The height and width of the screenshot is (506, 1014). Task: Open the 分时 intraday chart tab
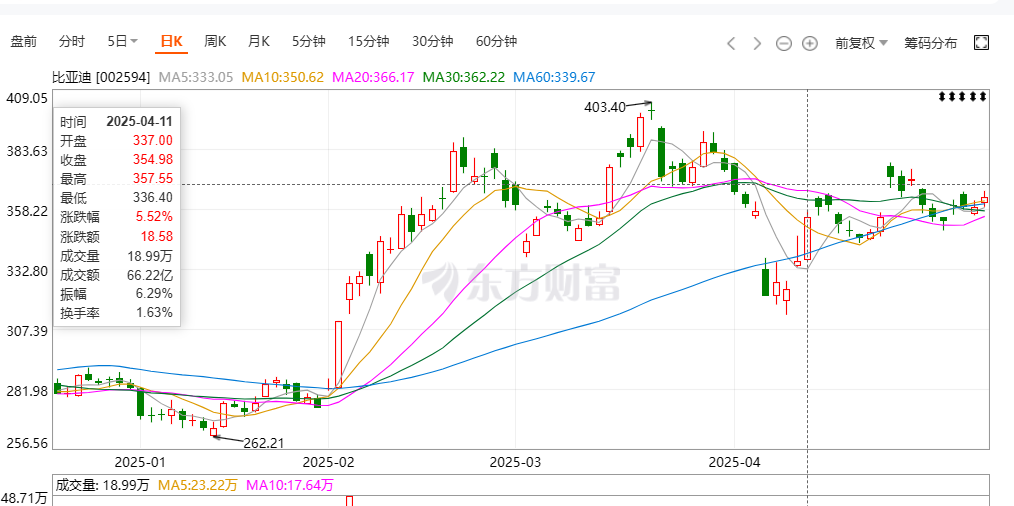point(71,42)
